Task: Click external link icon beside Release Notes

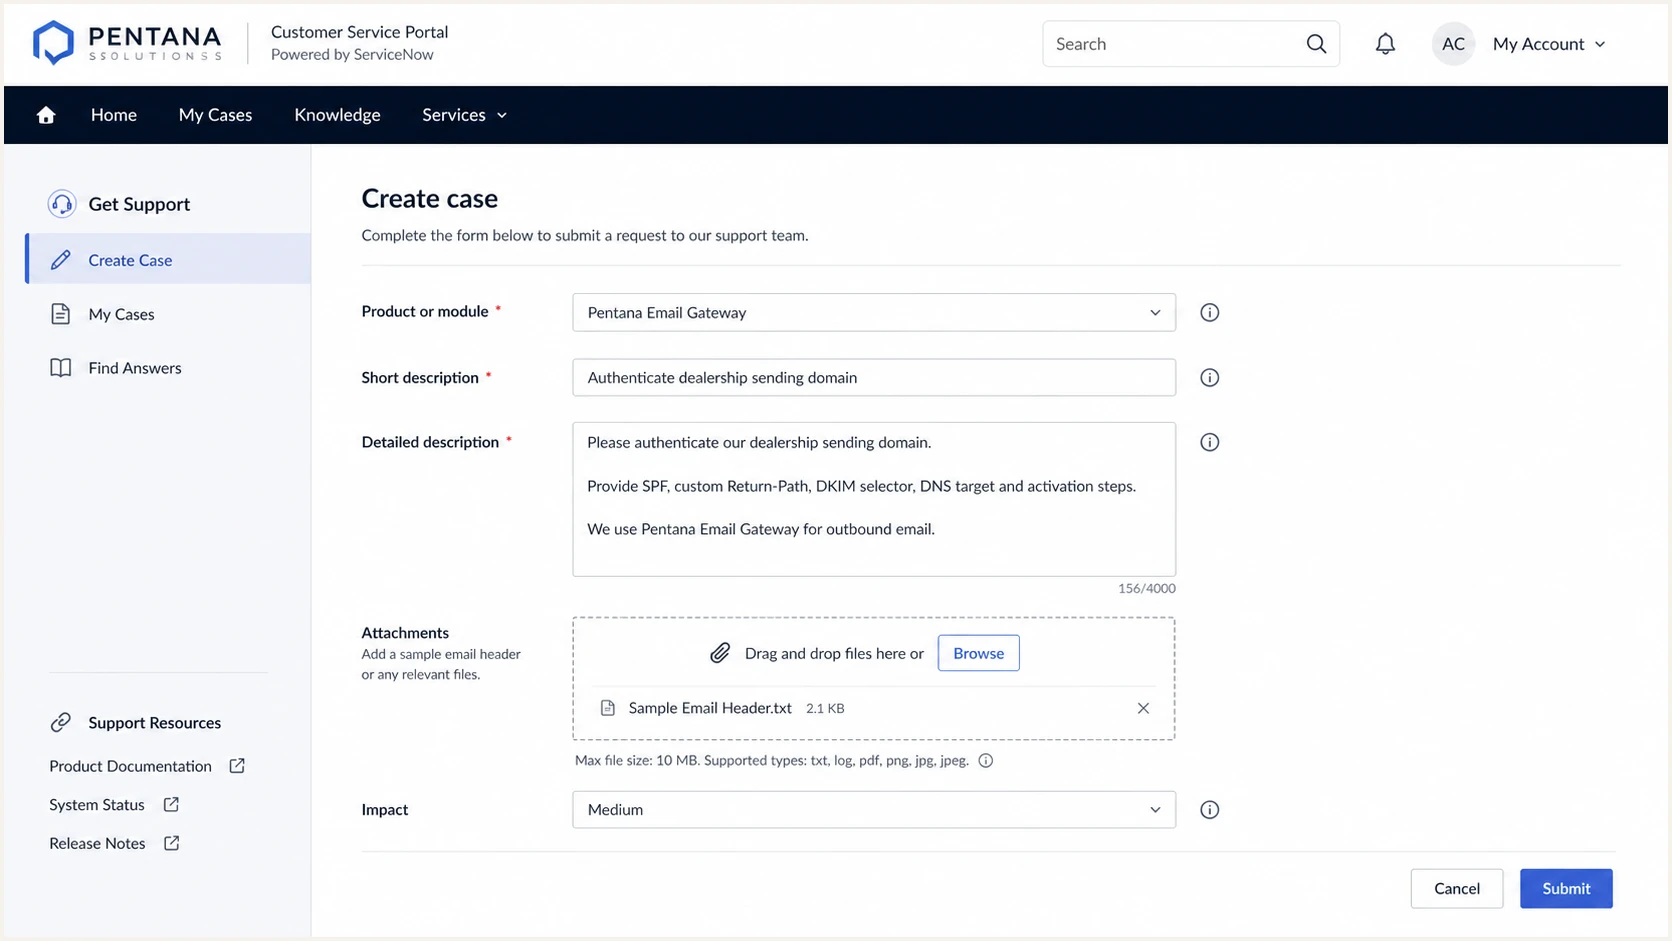Action: pyautogui.click(x=172, y=843)
